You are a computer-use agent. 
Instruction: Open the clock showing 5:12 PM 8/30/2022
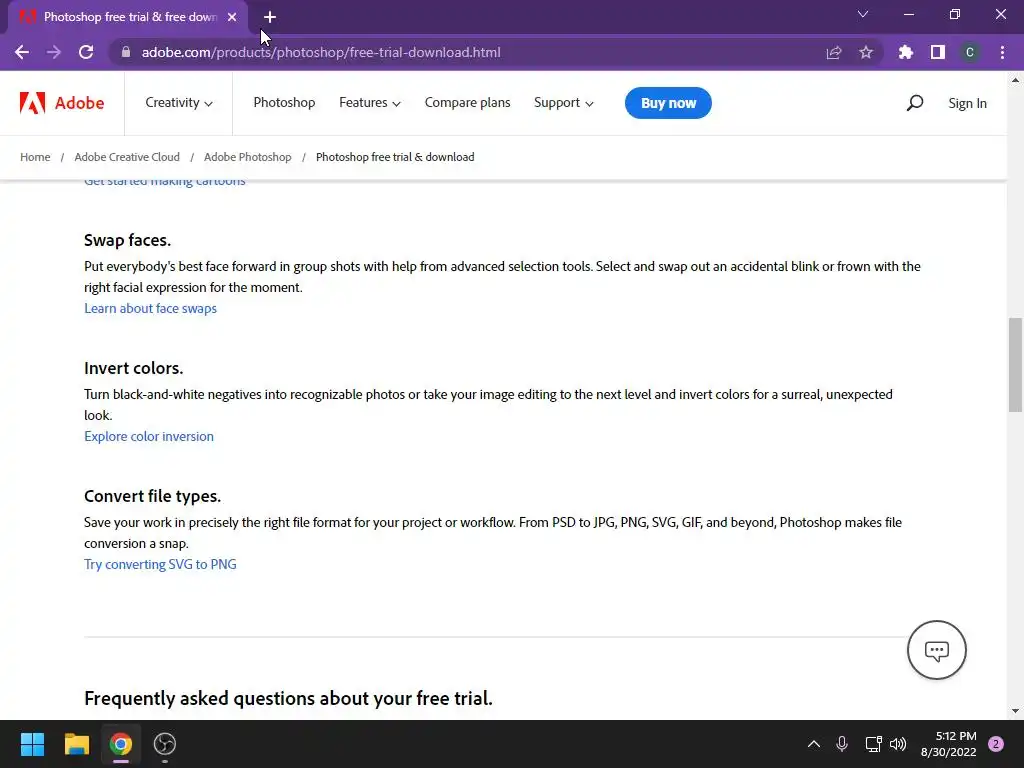point(948,744)
